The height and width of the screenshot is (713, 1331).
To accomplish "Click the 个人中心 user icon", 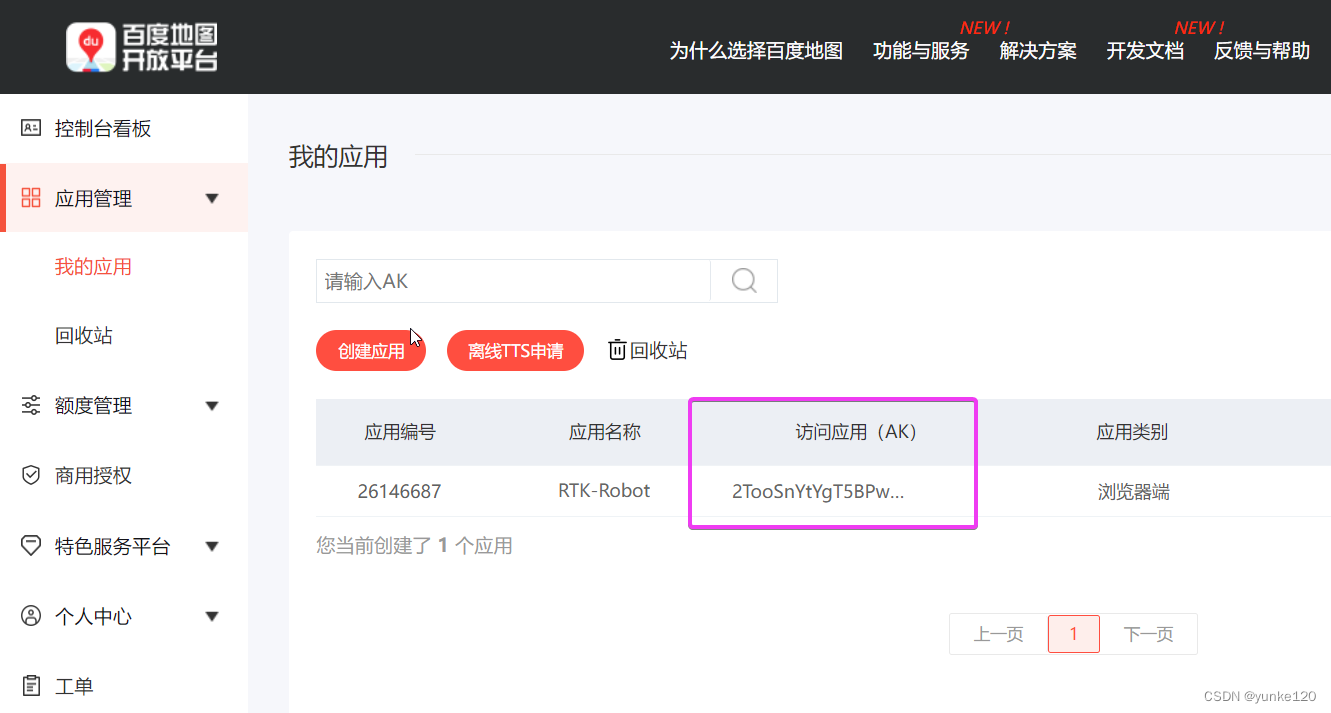I will [31, 616].
